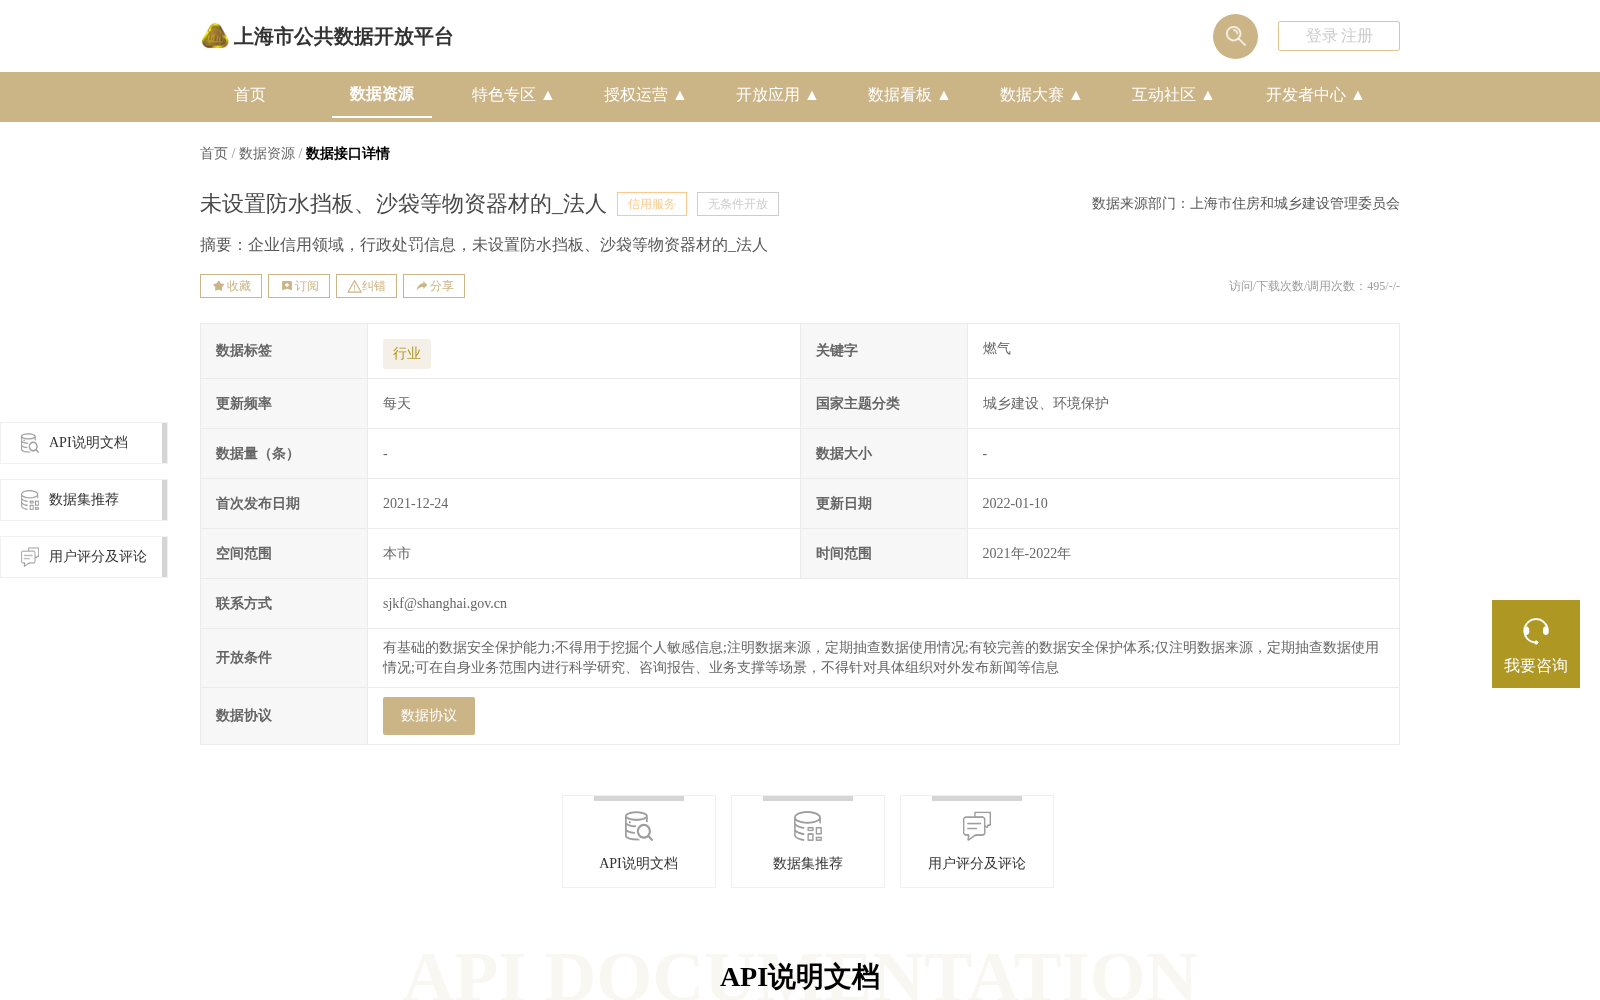Viewport: 1600px width, 1000px height.
Task: Click the 分享 share button
Action: pos(434,286)
